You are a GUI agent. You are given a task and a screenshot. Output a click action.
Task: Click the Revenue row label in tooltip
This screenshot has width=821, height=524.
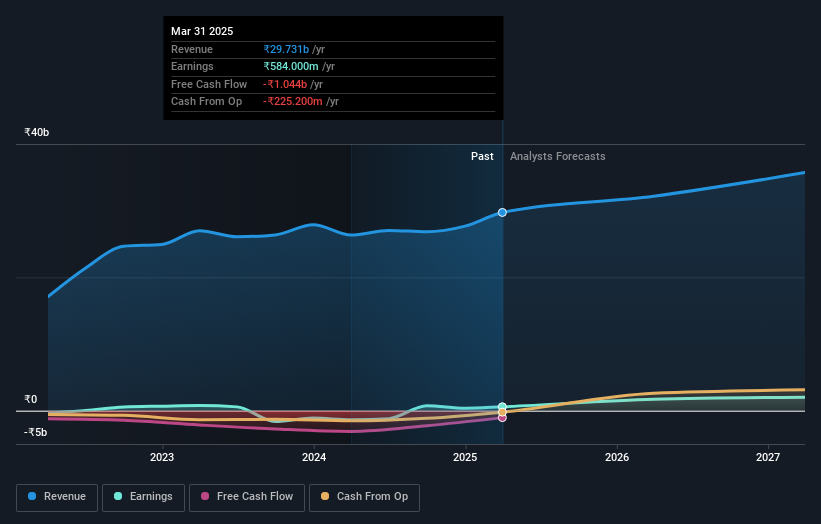[192, 49]
